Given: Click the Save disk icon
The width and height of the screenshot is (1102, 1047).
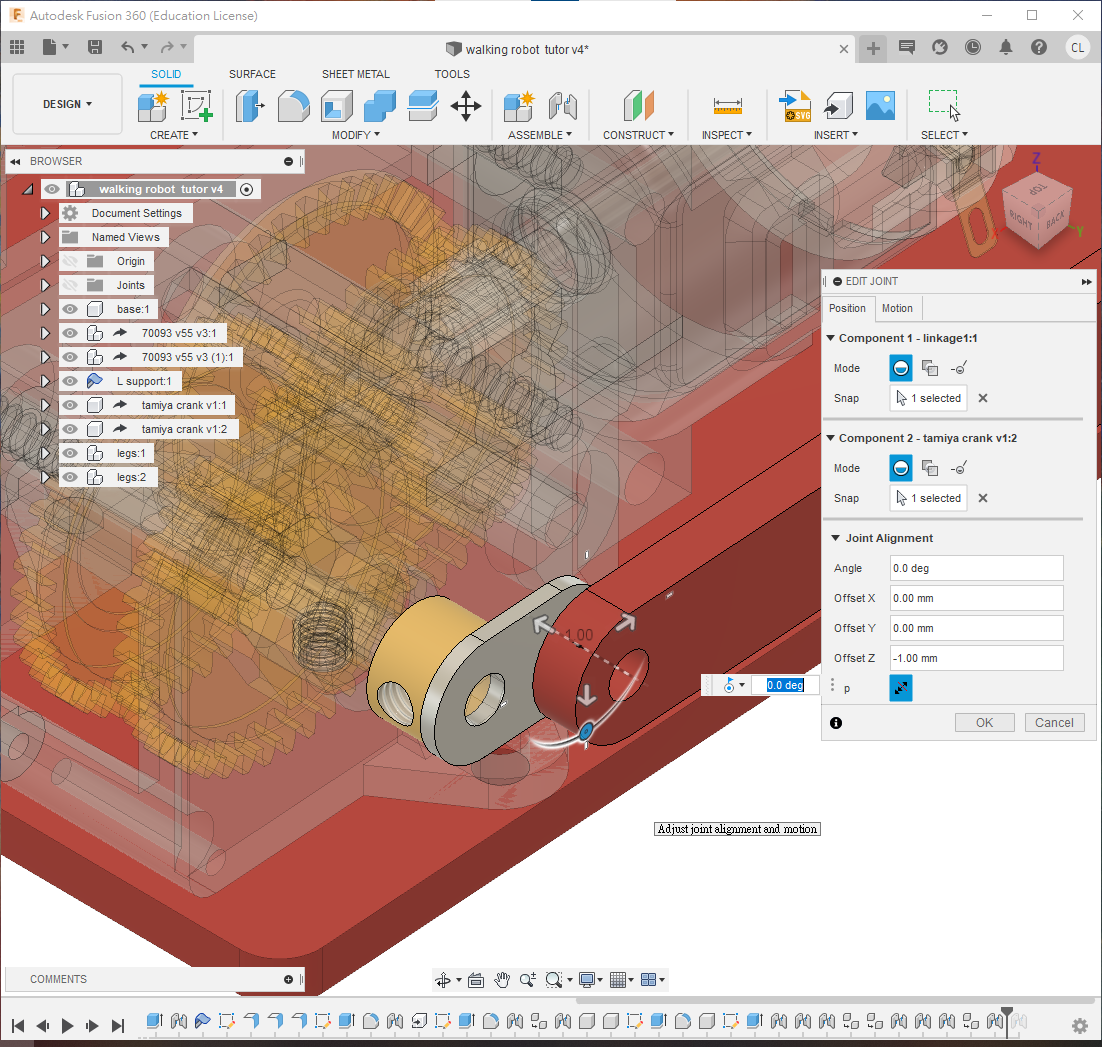Looking at the screenshot, I should point(95,47).
